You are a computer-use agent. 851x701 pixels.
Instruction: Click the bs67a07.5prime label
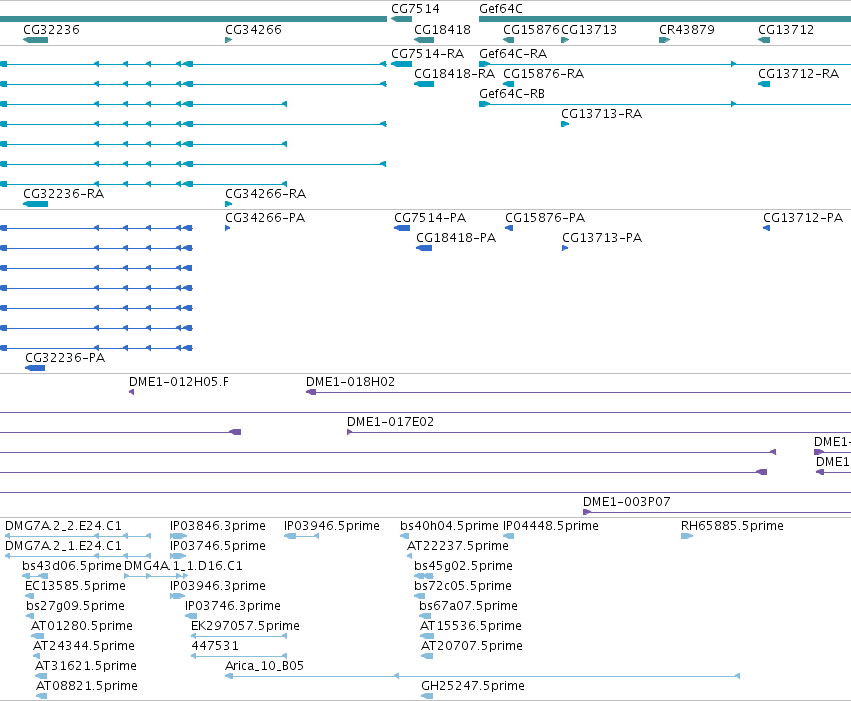click(468, 606)
